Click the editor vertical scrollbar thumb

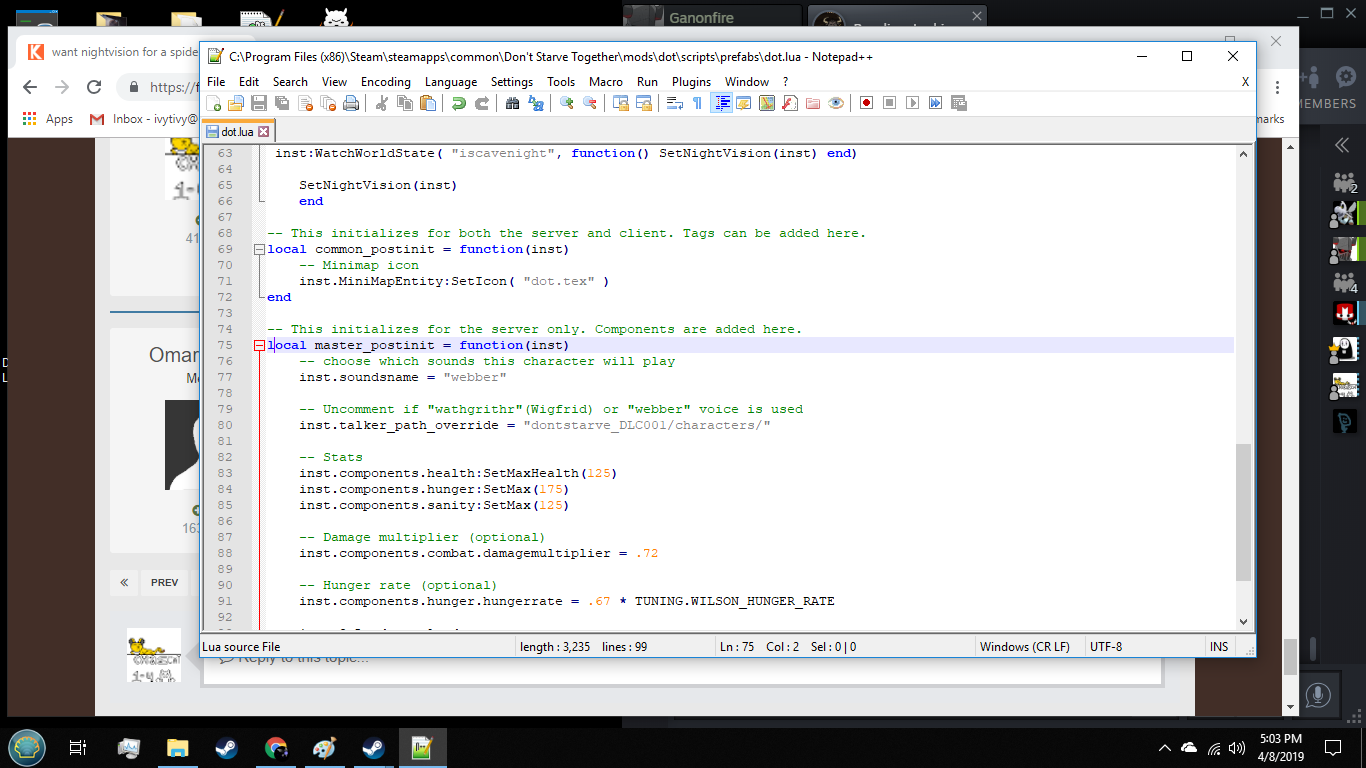(x=1243, y=512)
